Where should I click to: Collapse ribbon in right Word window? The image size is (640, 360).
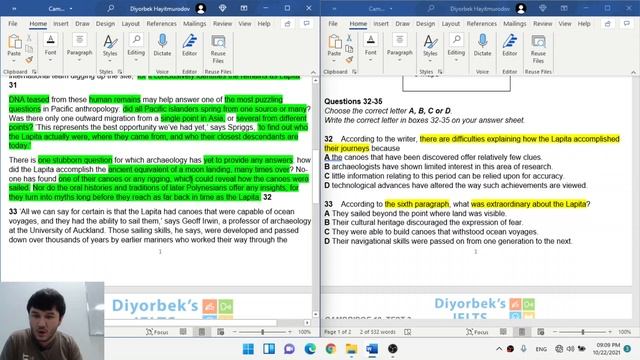633,72
